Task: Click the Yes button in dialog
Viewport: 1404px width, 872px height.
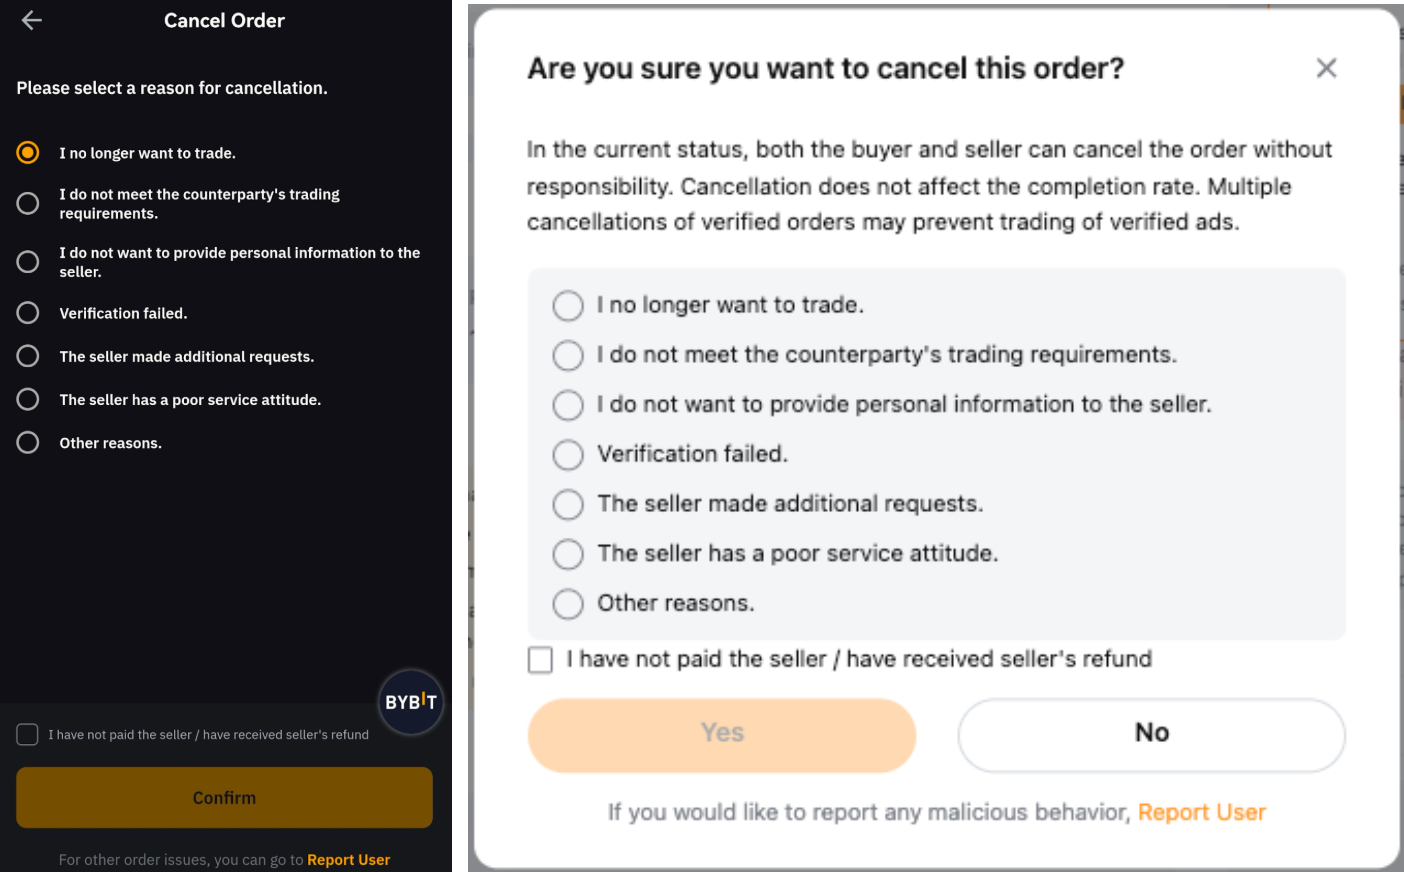Action: [721, 734]
